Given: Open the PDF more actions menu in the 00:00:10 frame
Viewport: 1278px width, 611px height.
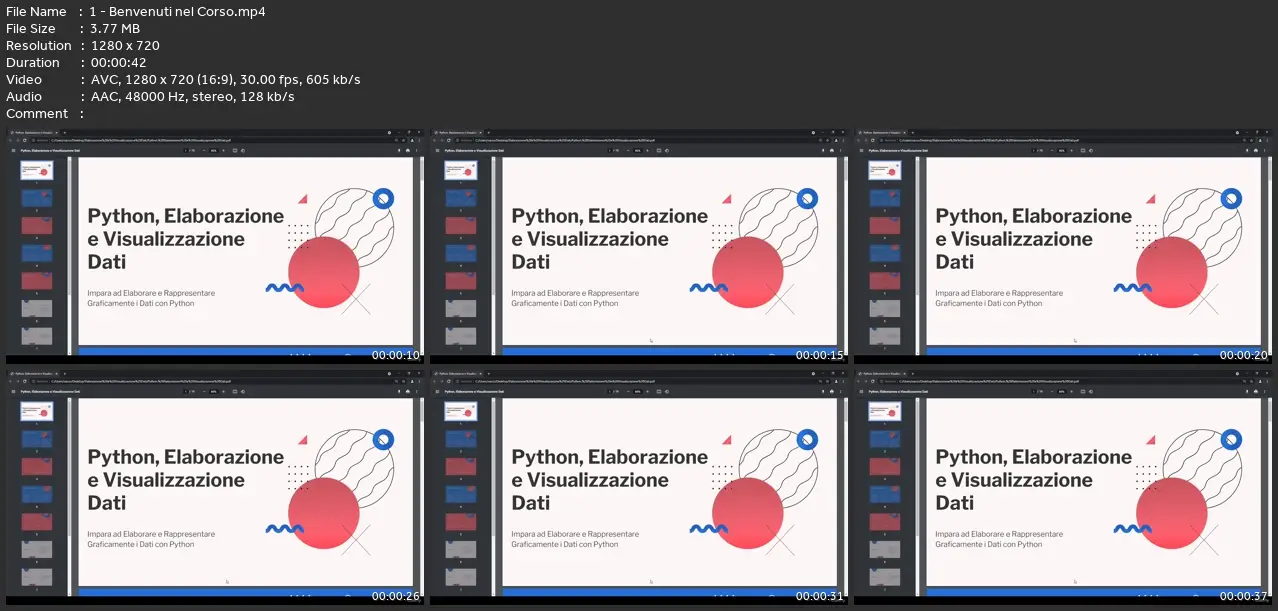Looking at the screenshot, I should click(x=417, y=151).
